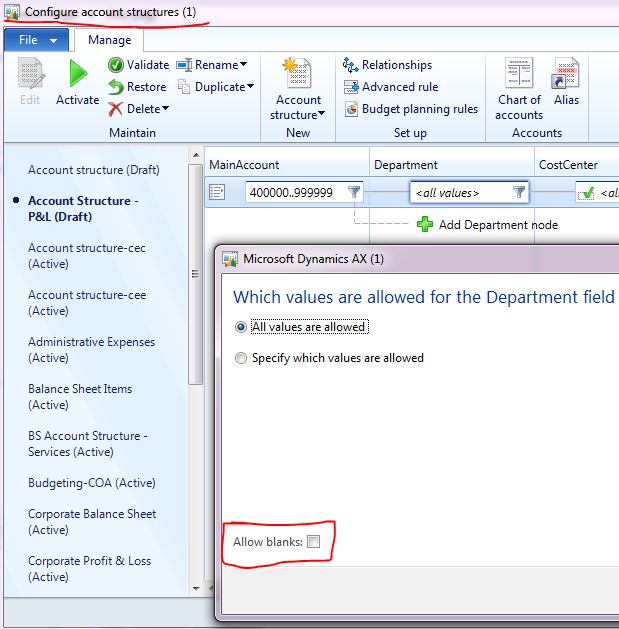Click the Advanced rule button
619x629 pixels.
point(391,87)
